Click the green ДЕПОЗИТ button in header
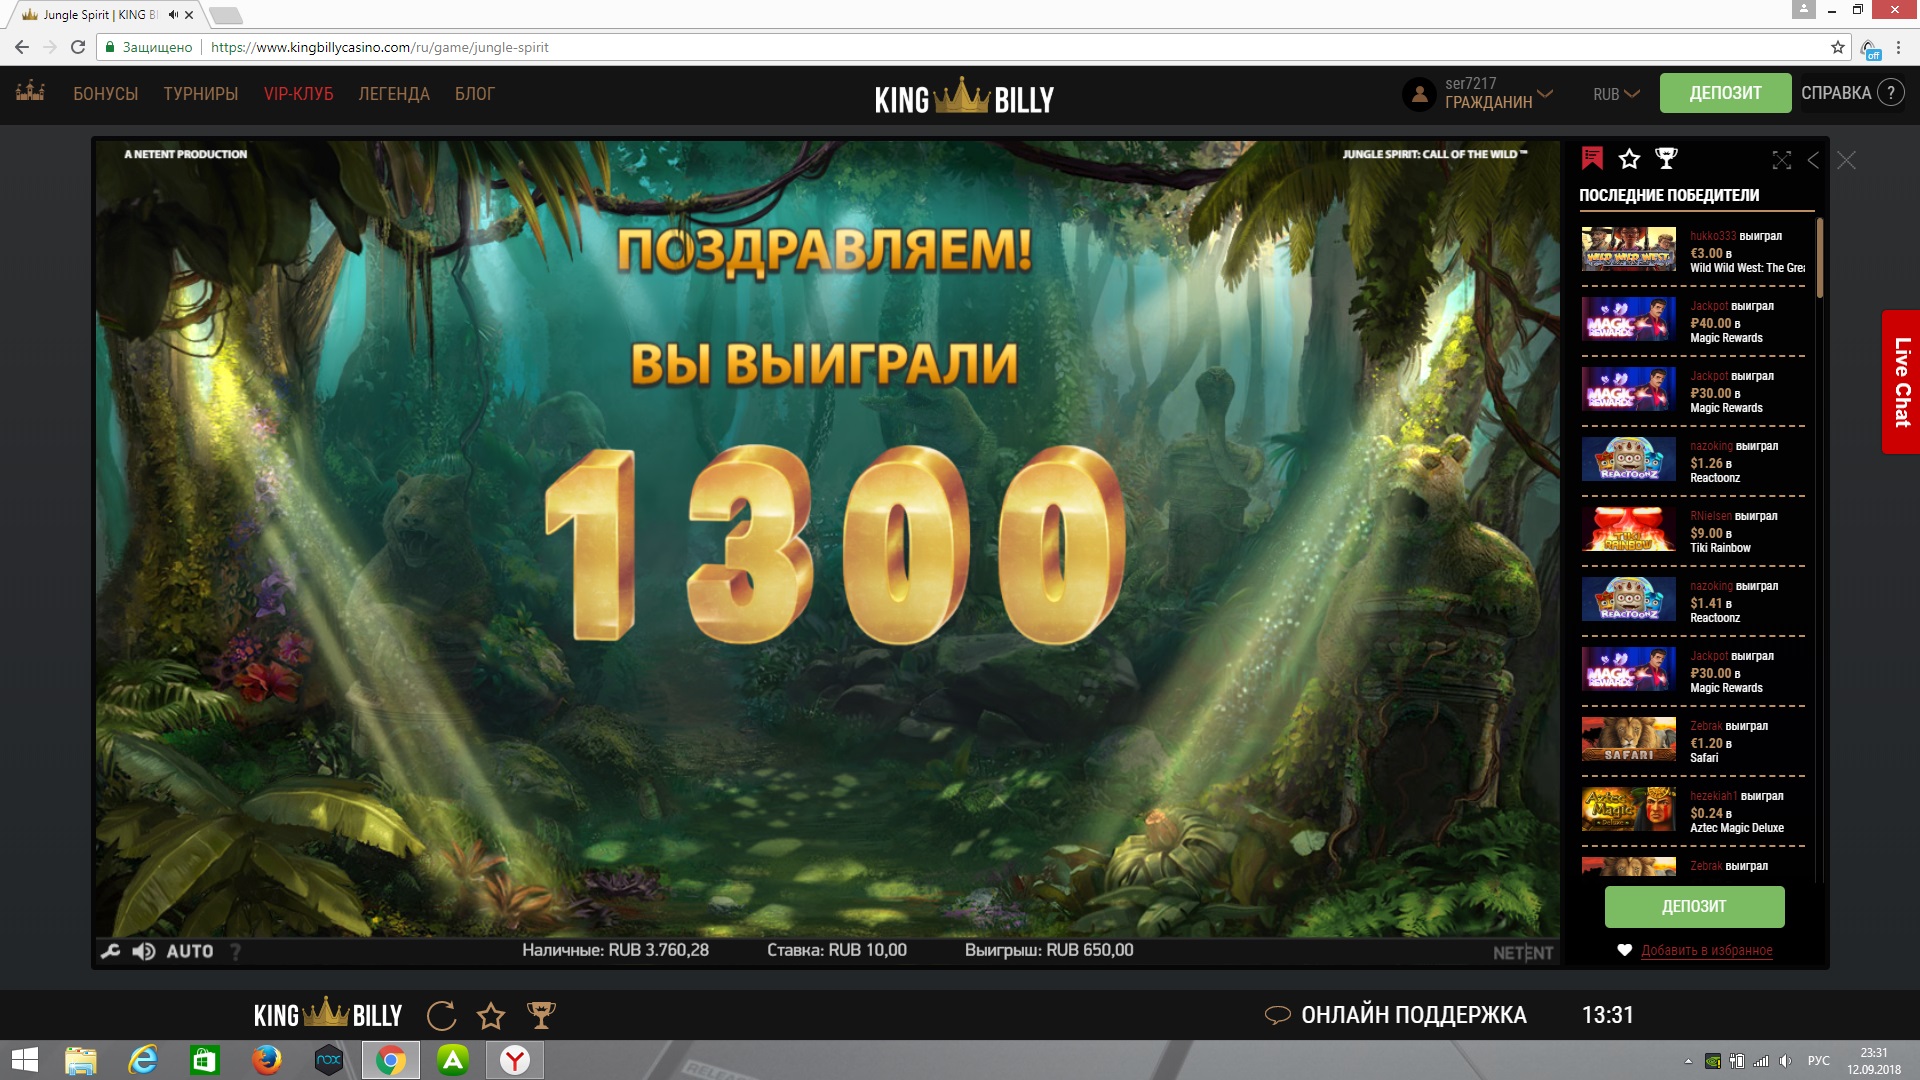 [1725, 93]
